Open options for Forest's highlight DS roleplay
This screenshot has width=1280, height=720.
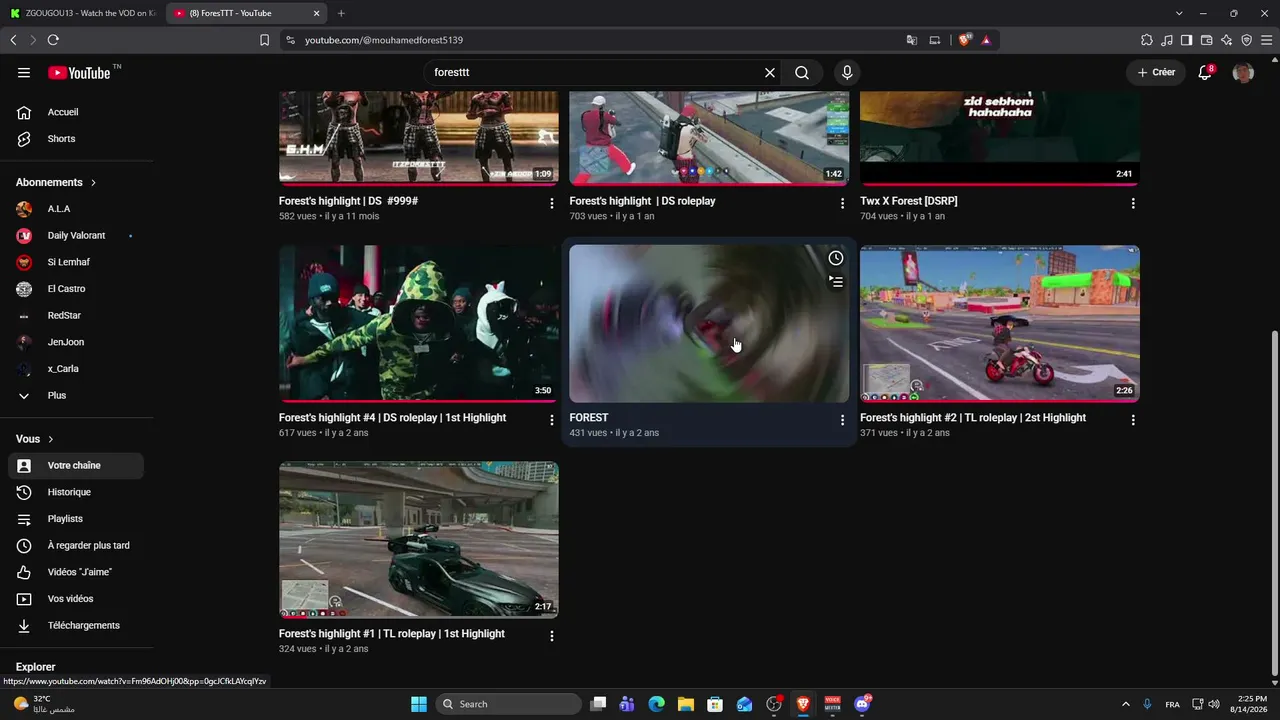tap(842, 204)
